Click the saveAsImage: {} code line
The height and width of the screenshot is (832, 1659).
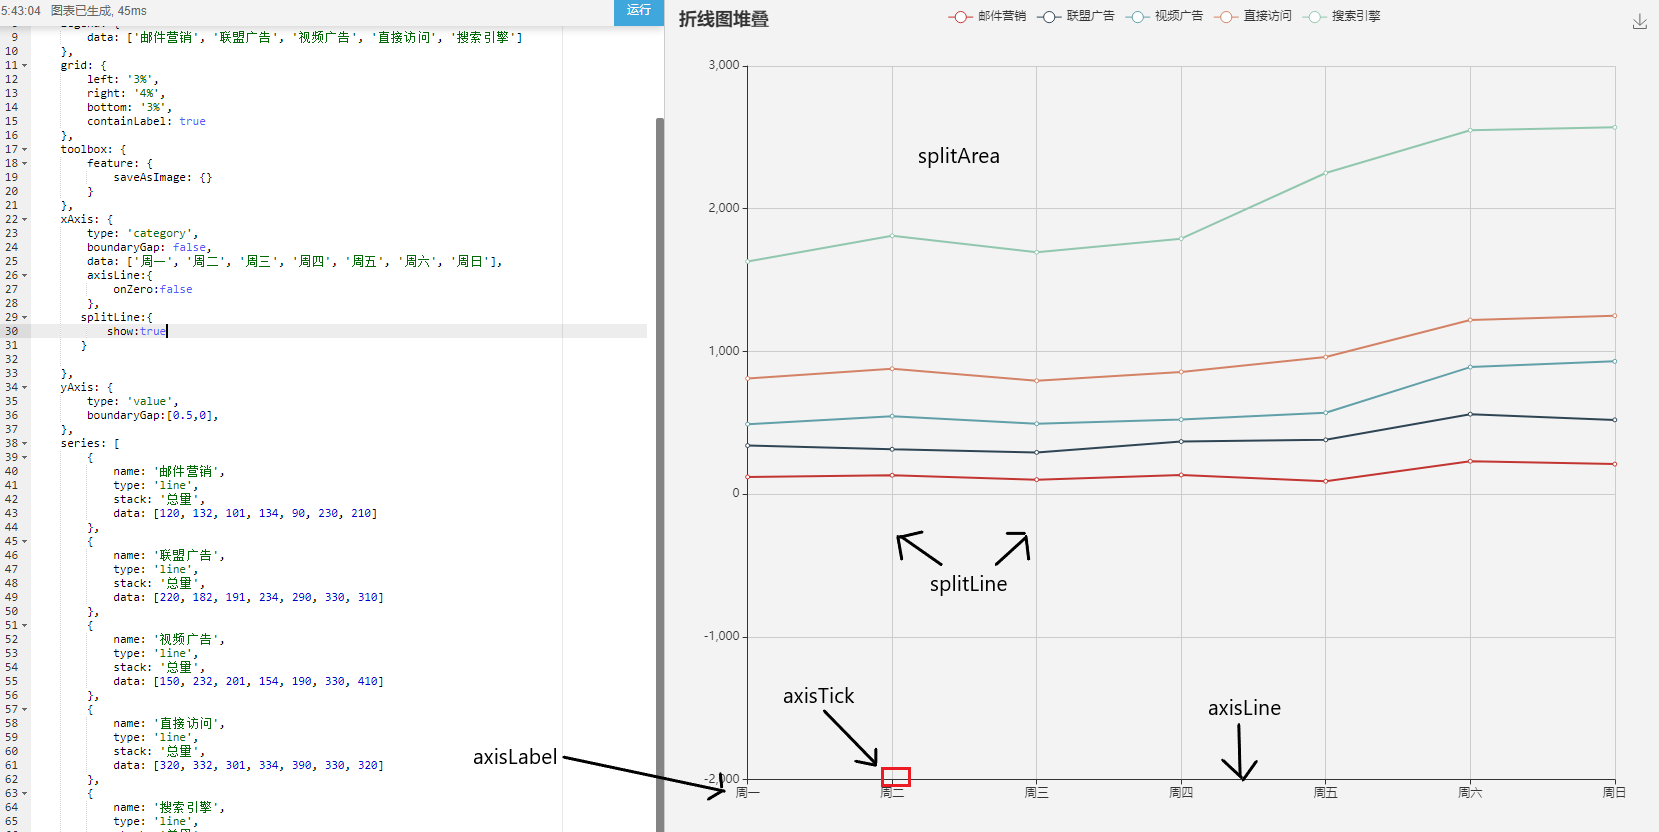click(x=163, y=177)
